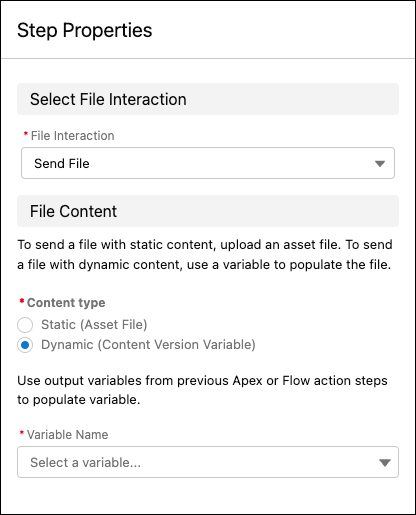Click the Step Properties panel heading
Viewport: 416px width, 515px height.
[x=85, y=30]
